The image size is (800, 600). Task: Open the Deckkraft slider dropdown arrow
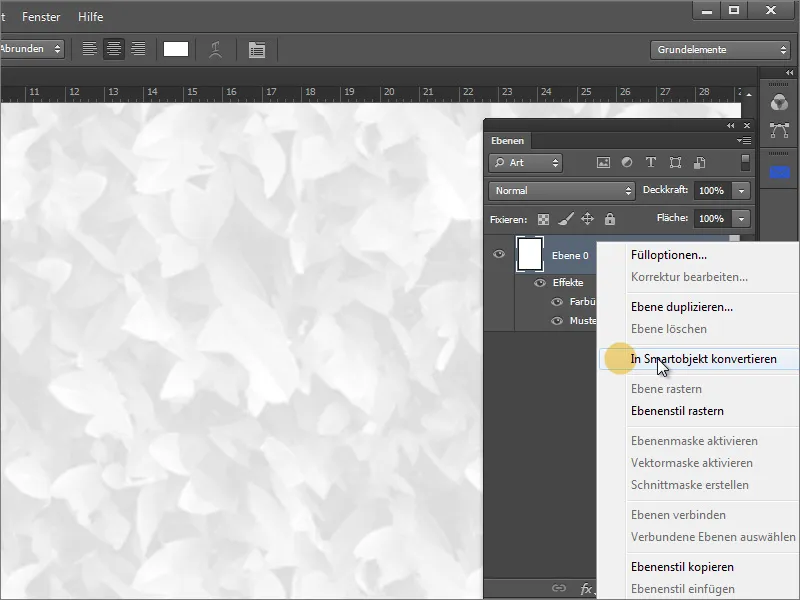pos(741,191)
